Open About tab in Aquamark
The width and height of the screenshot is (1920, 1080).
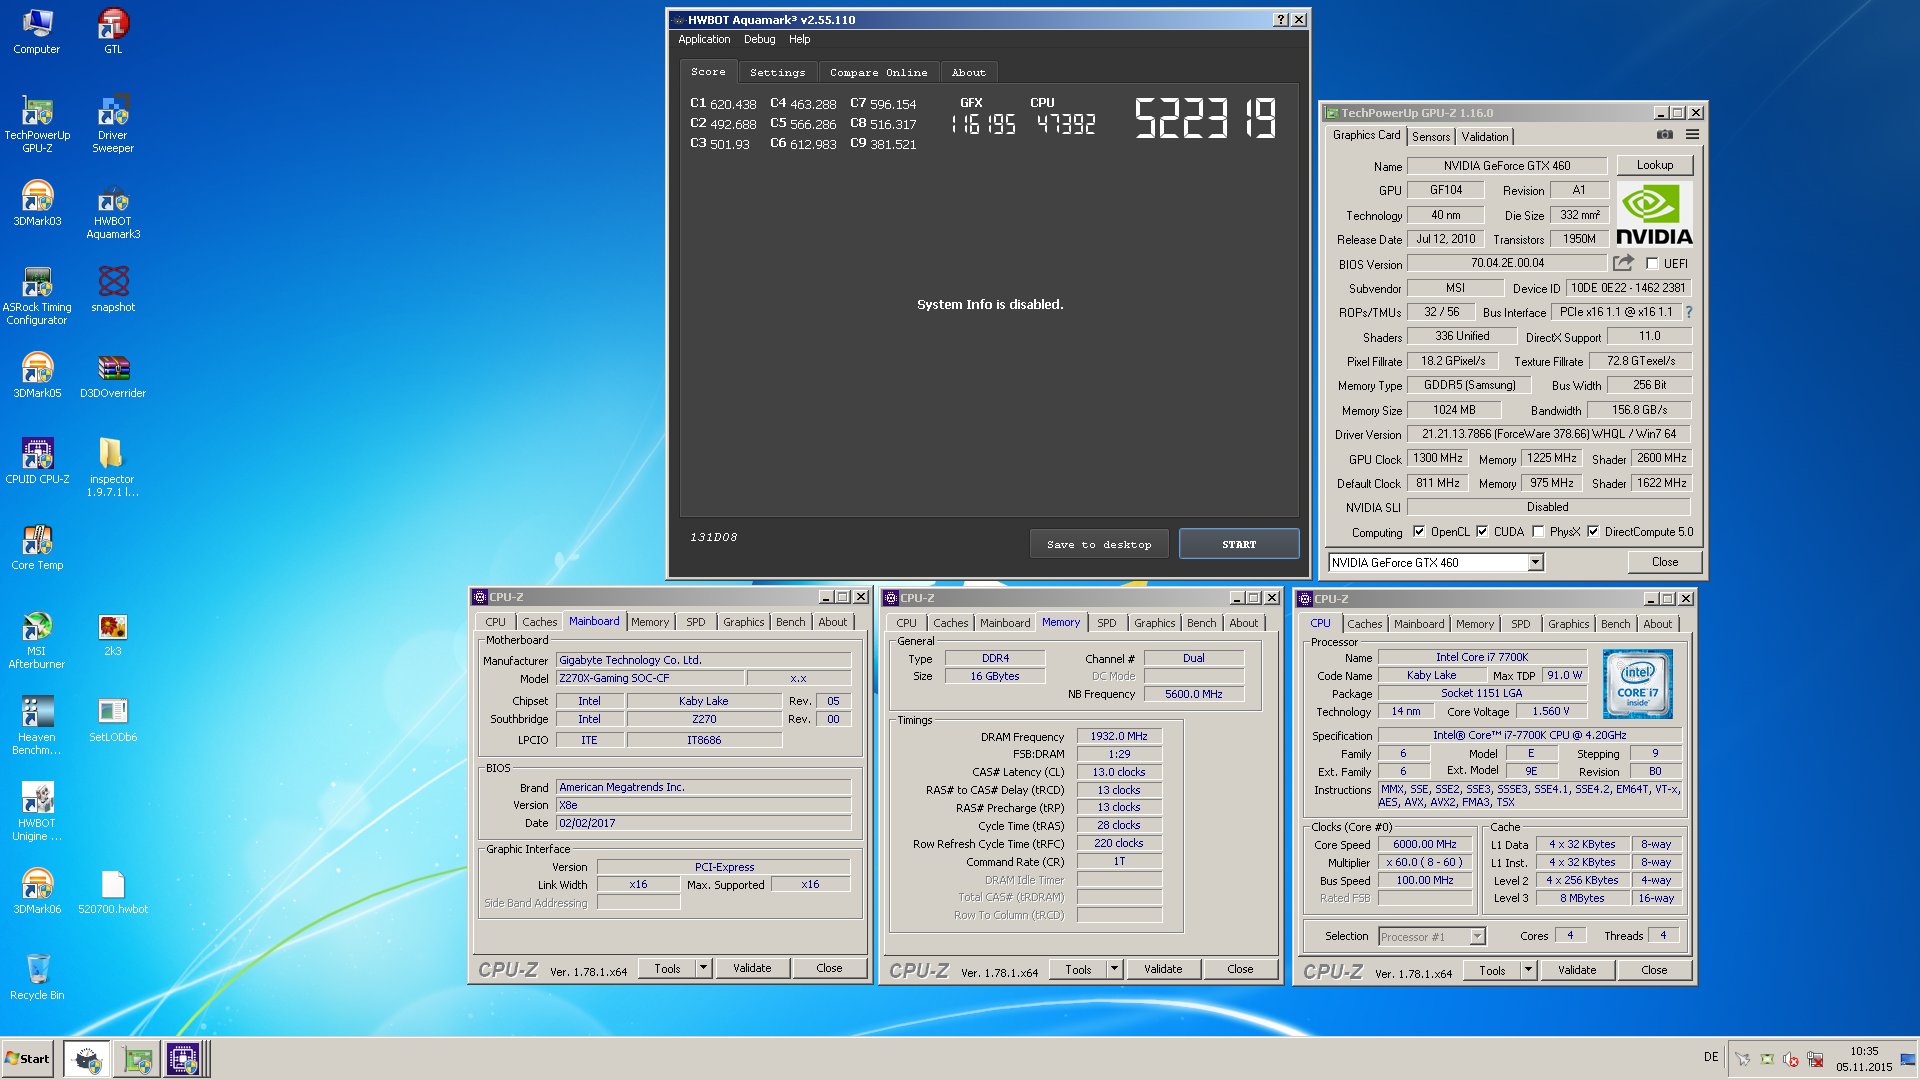coord(968,72)
